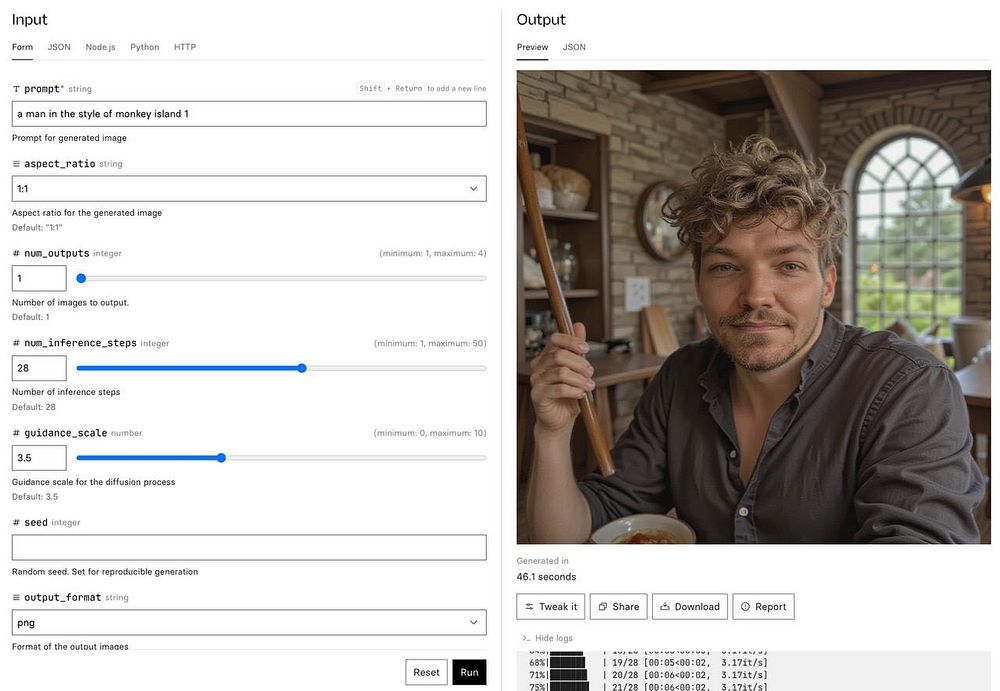Screen dimensions: 1000x691
Task: Click the 'Number of images to output.' text
Action: (70, 302)
